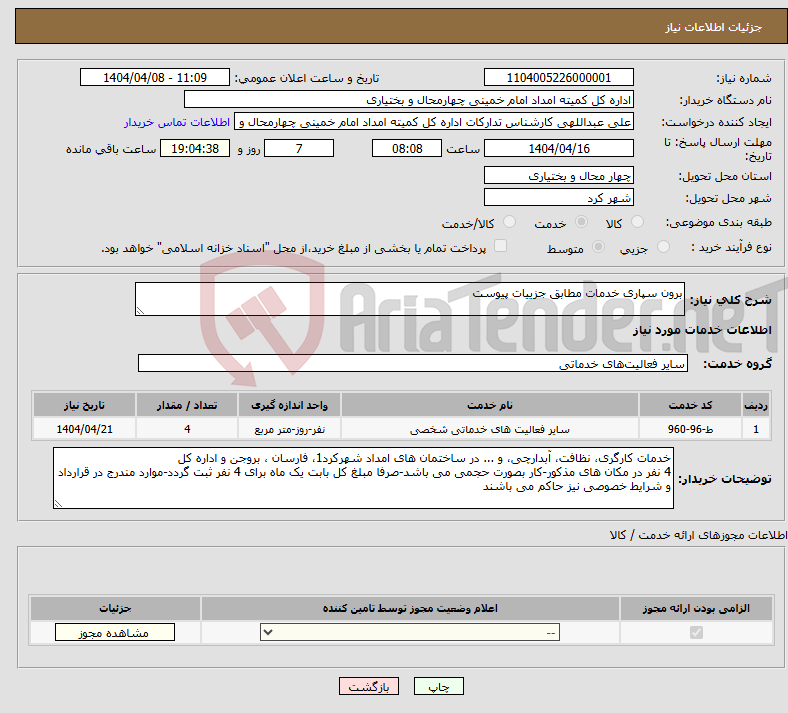
Task: Click unit cell نفر-روز-متر مربع
Action: [289, 429]
